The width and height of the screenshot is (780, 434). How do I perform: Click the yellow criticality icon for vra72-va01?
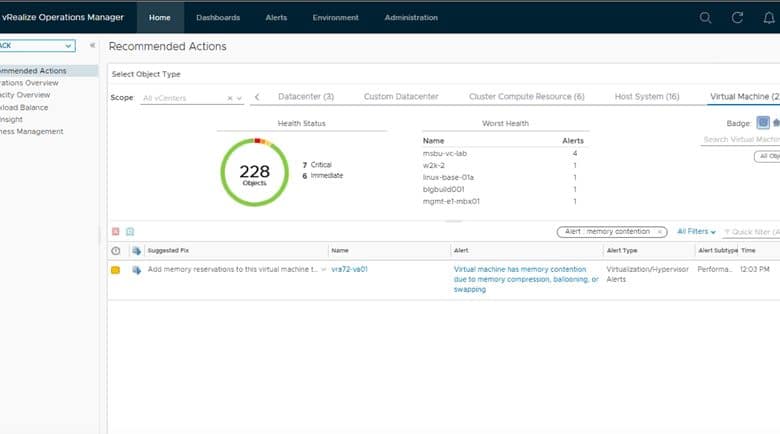point(115,270)
